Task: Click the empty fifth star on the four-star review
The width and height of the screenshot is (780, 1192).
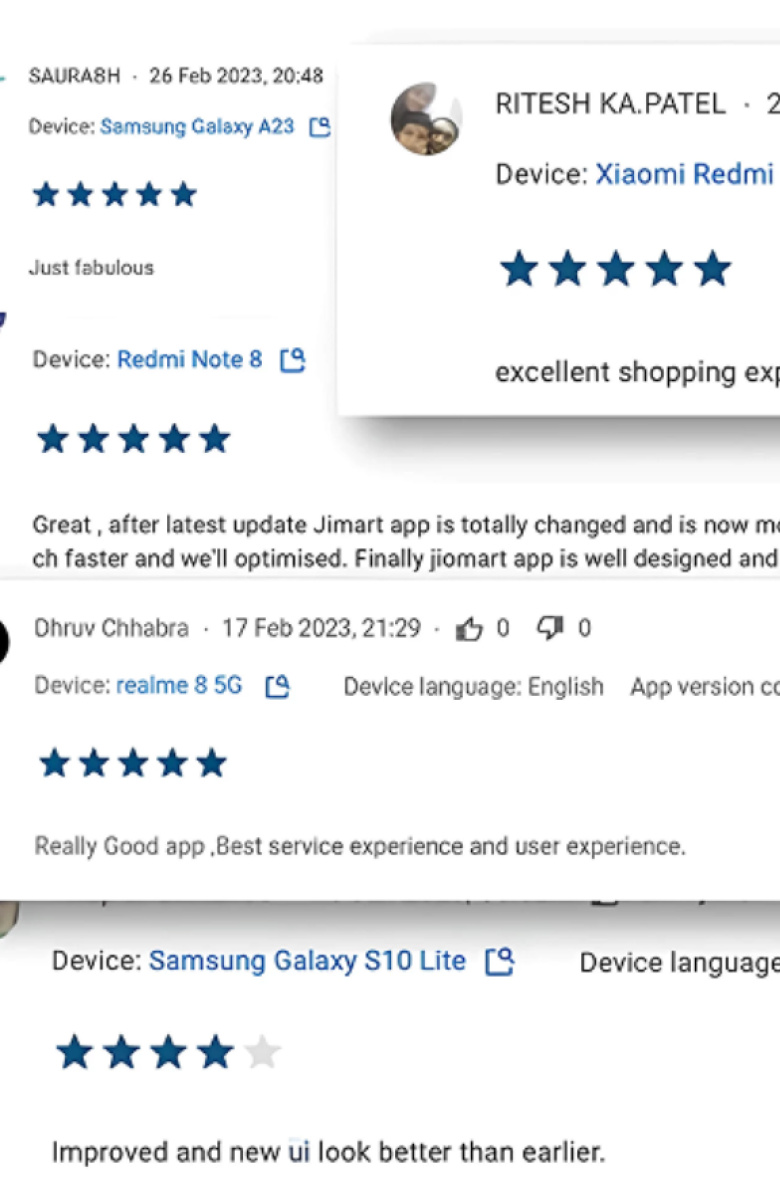Action: pos(262,1052)
